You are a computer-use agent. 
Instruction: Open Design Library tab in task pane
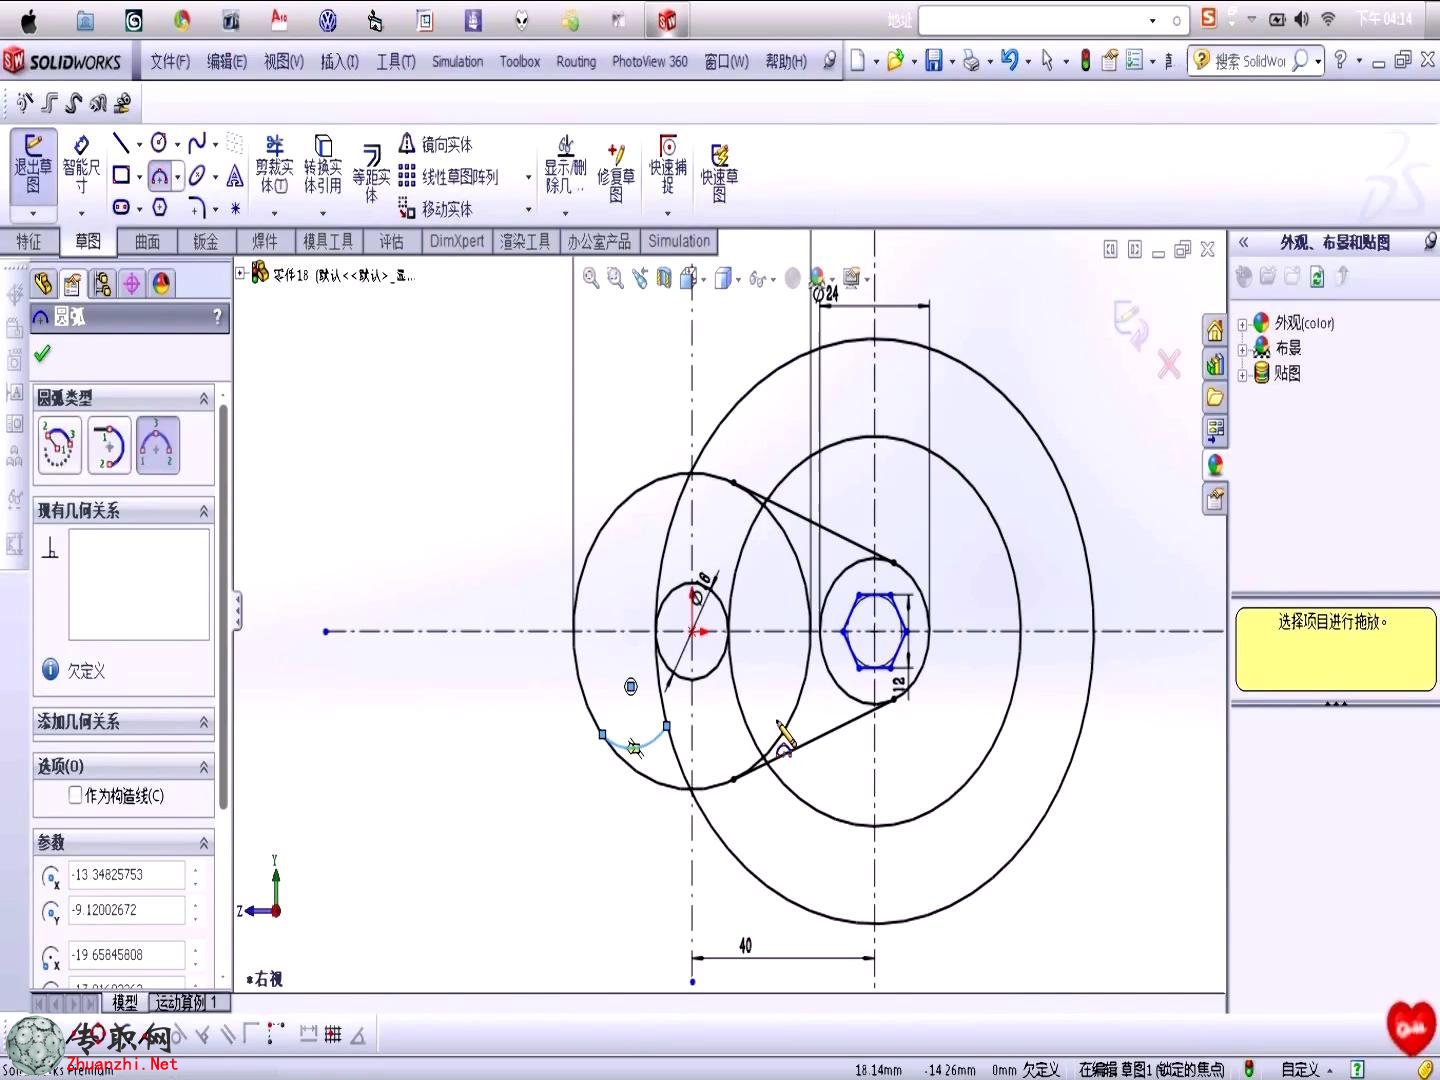[1215, 364]
